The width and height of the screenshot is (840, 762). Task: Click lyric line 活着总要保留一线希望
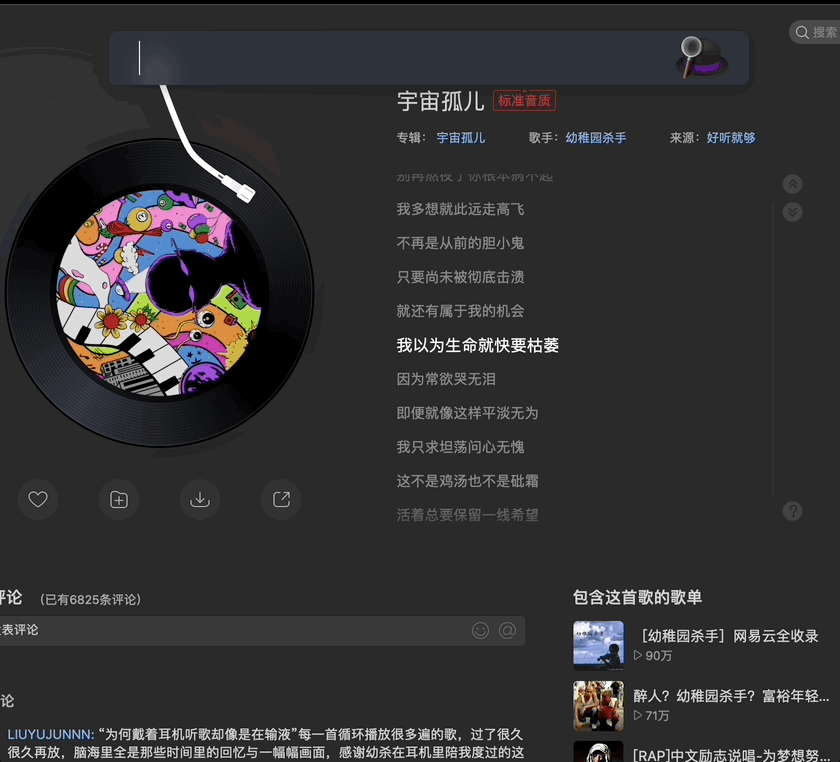(x=467, y=516)
